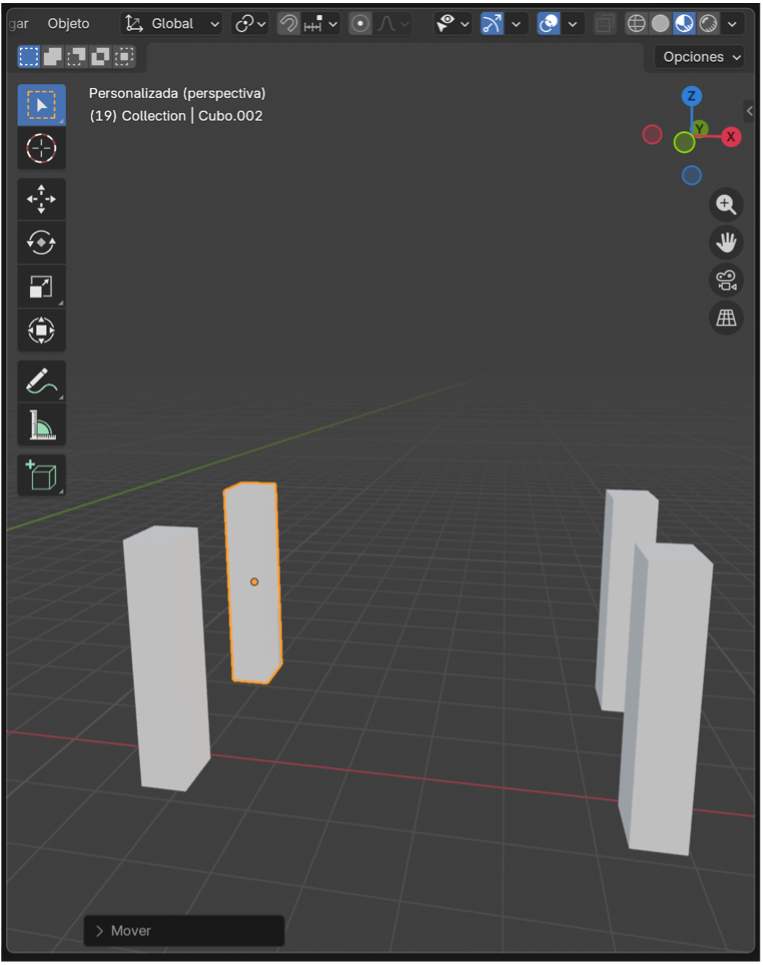Activate the 3D Cursor tool
The image size is (763, 965).
[x=41, y=148]
